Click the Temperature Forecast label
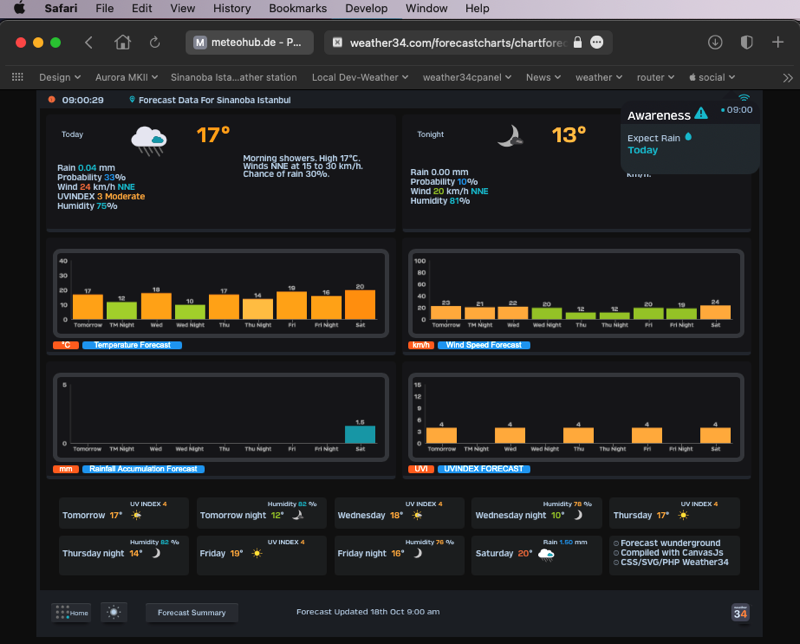800x644 pixels. (x=132, y=345)
